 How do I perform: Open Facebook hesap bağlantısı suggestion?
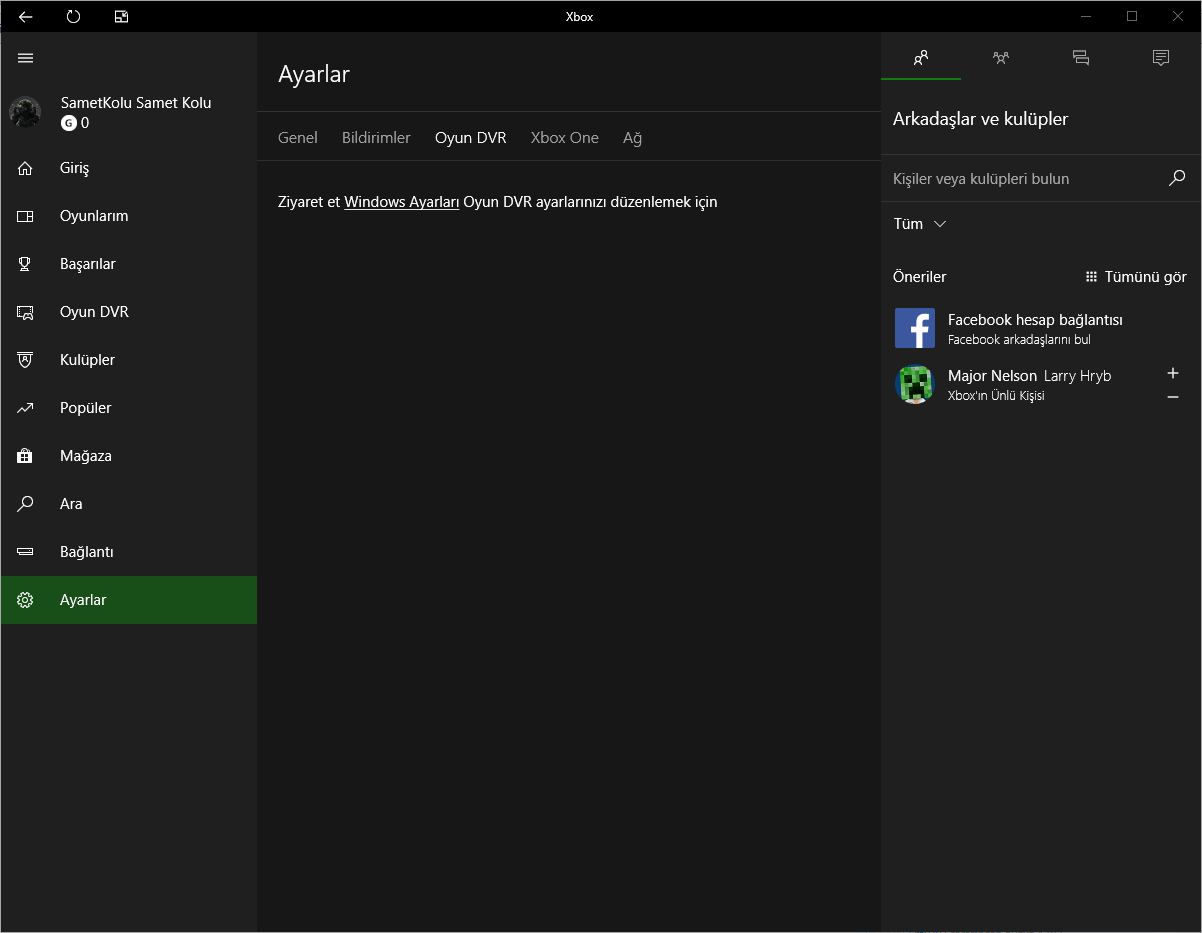click(x=1041, y=328)
